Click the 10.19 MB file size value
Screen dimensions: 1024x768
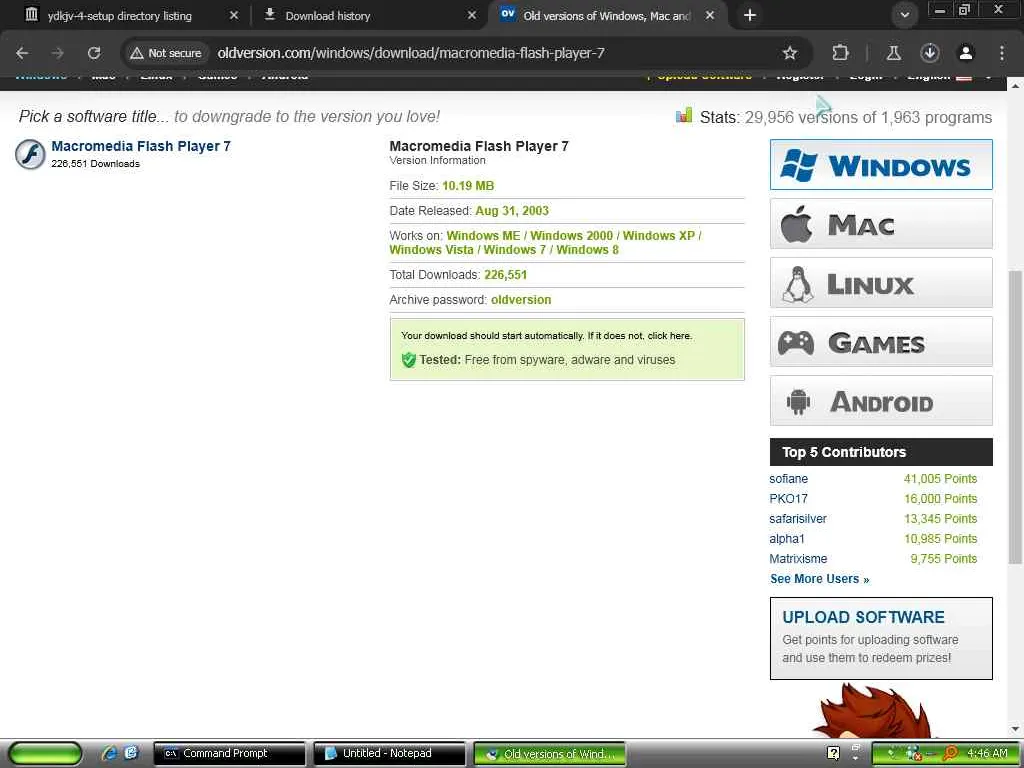[468, 185]
